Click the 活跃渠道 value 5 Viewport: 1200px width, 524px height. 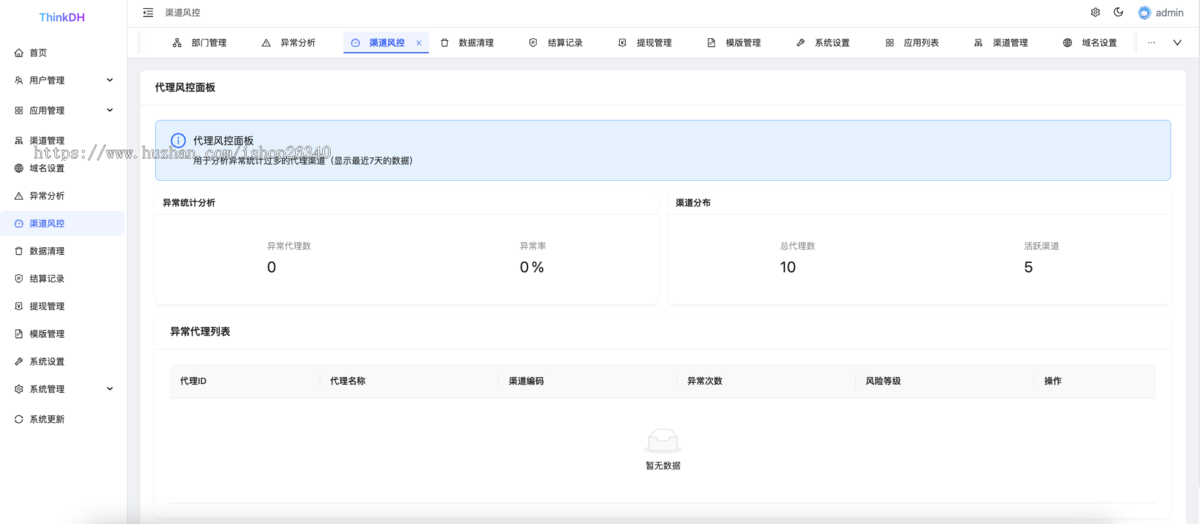click(1028, 267)
